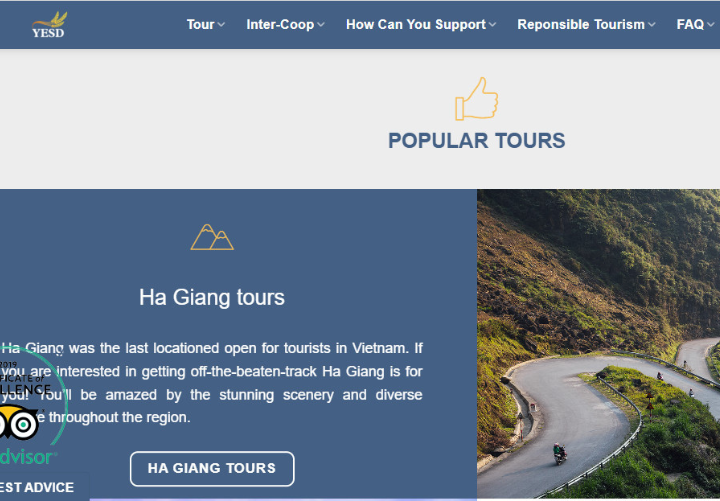720x501 pixels.
Task: Open the Reponsible Tourism menu
Action: point(581,24)
